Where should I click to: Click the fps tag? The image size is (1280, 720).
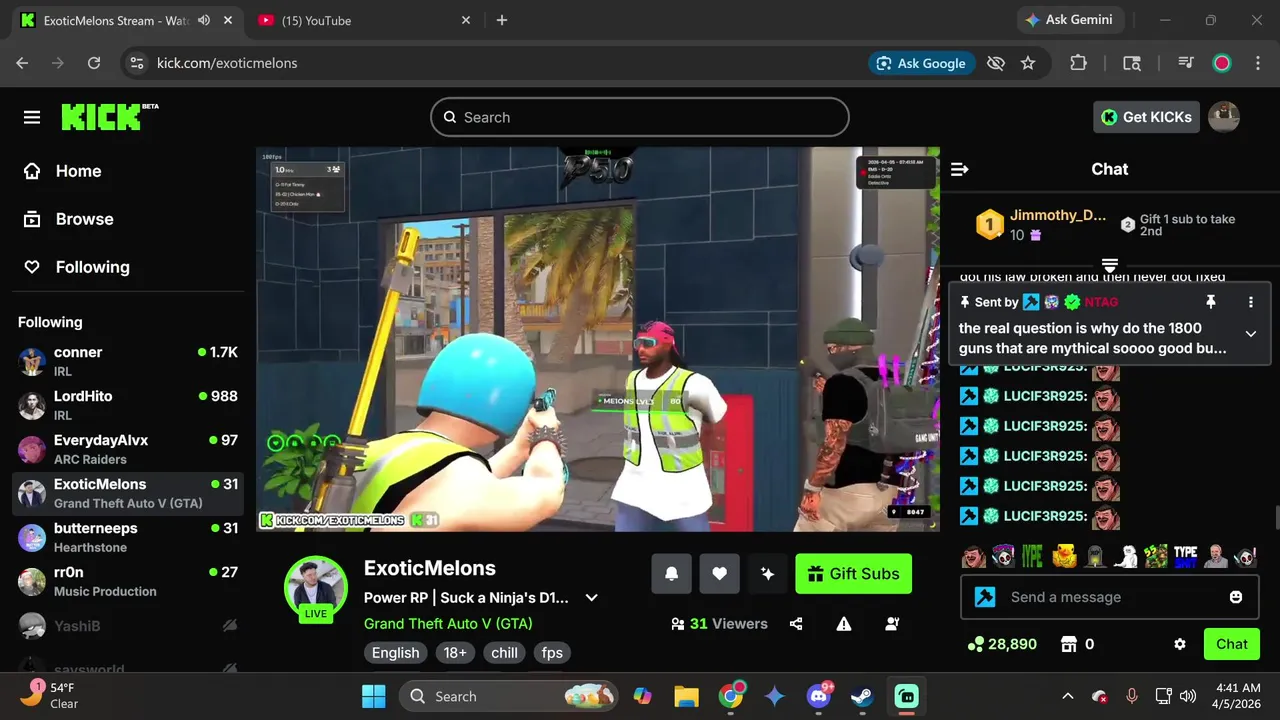(x=552, y=653)
